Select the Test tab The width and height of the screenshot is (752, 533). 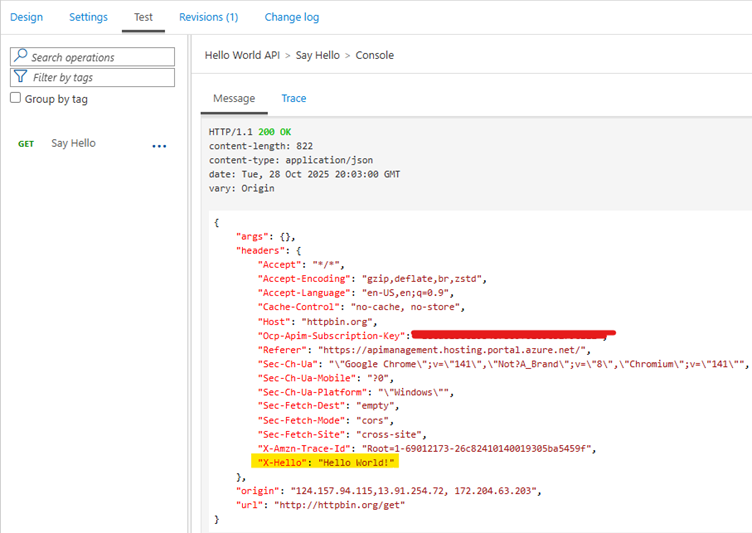point(143,17)
